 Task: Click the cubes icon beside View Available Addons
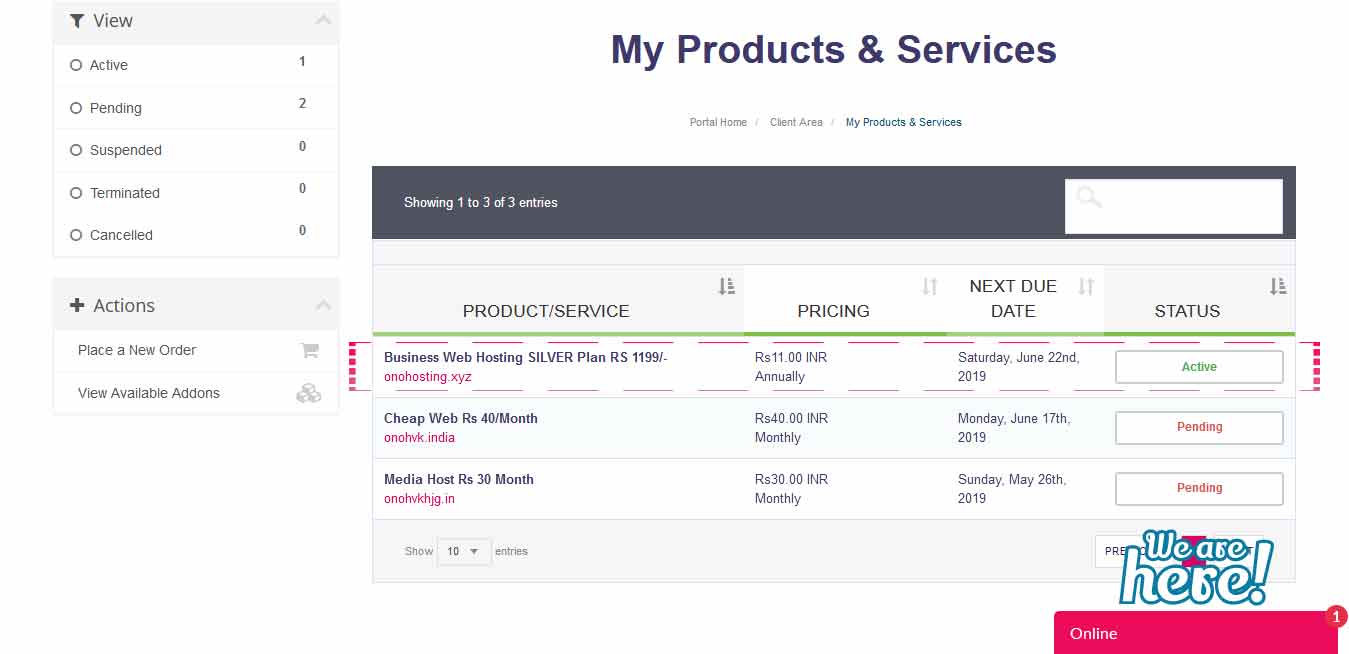pyautogui.click(x=309, y=394)
